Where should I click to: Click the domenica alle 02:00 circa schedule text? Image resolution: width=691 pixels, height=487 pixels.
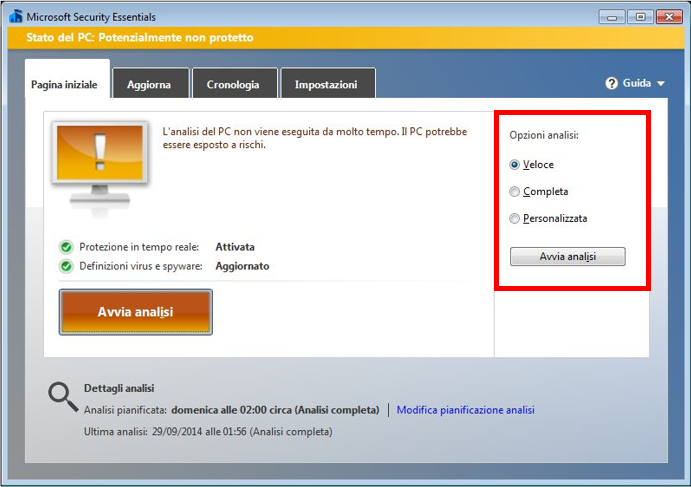[x=275, y=410]
